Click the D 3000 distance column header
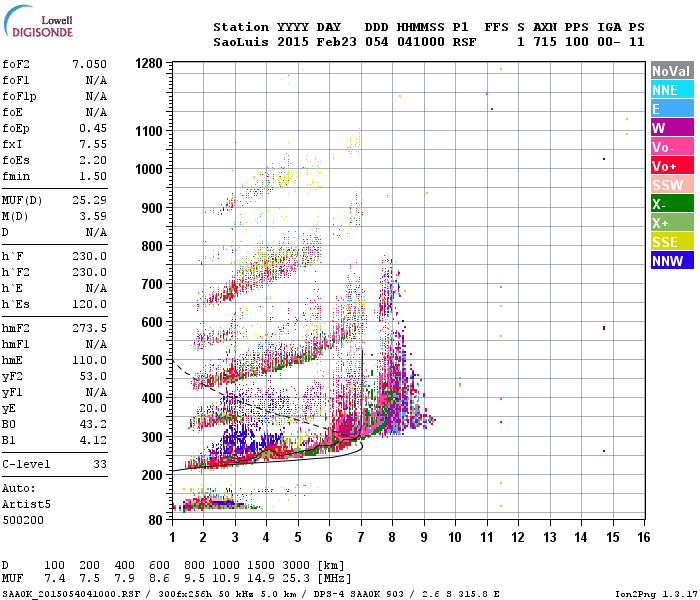 click(296, 566)
